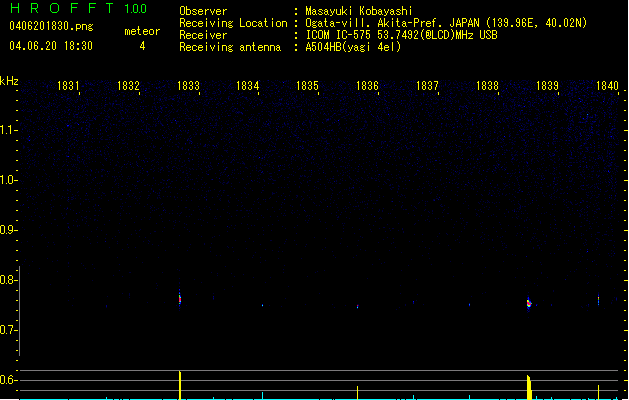Click the 1833 time axis label
The height and width of the screenshot is (400, 629).
(188, 86)
